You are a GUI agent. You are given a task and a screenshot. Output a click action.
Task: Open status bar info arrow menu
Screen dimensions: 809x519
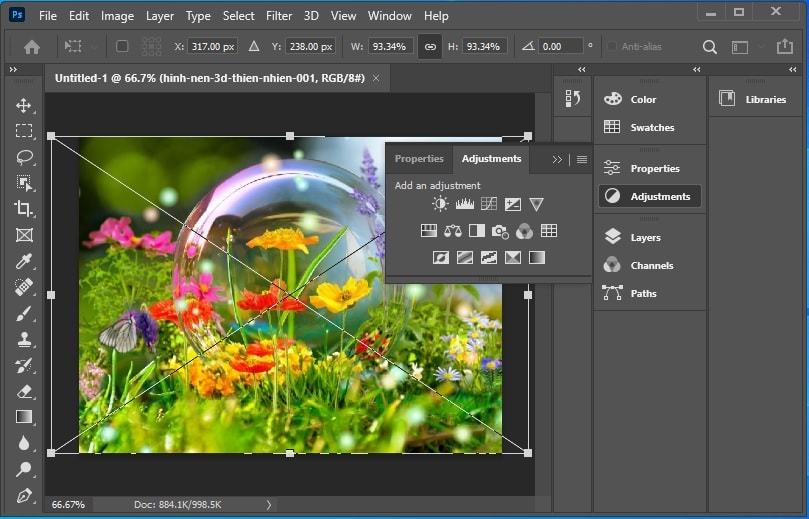[x=269, y=505]
